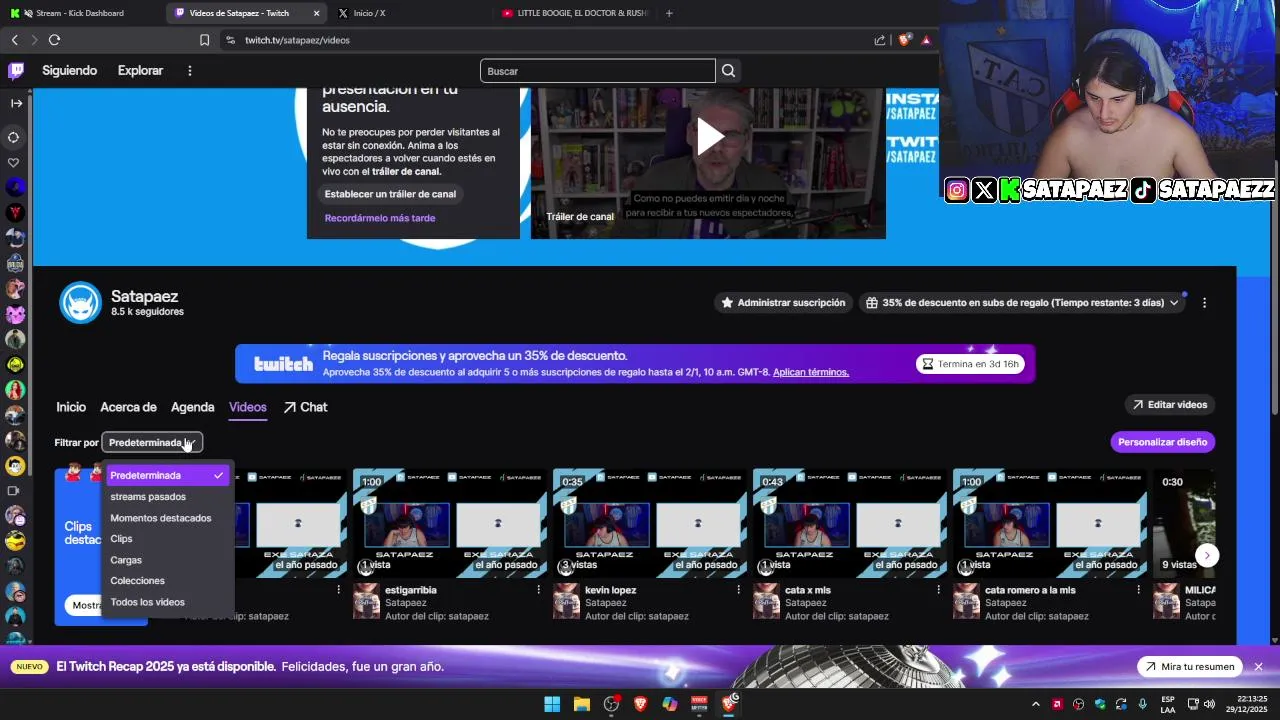Click Siguiendo in Twitch top nav
The image size is (1280, 720).
point(70,71)
